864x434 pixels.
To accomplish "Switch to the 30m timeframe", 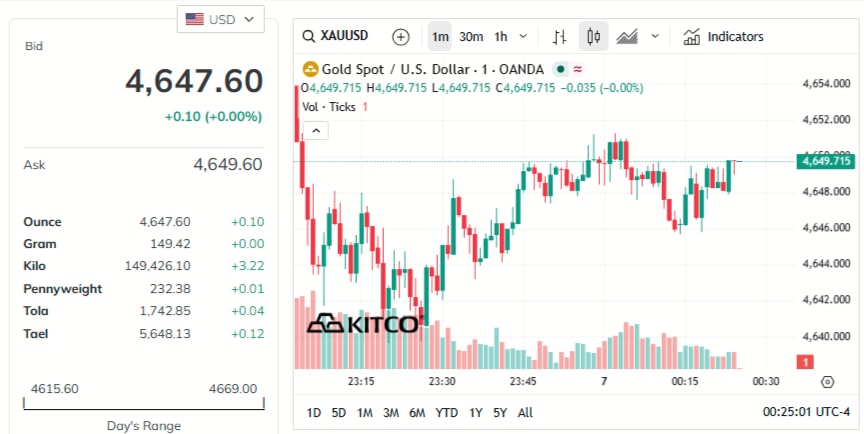I will (471, 37).
